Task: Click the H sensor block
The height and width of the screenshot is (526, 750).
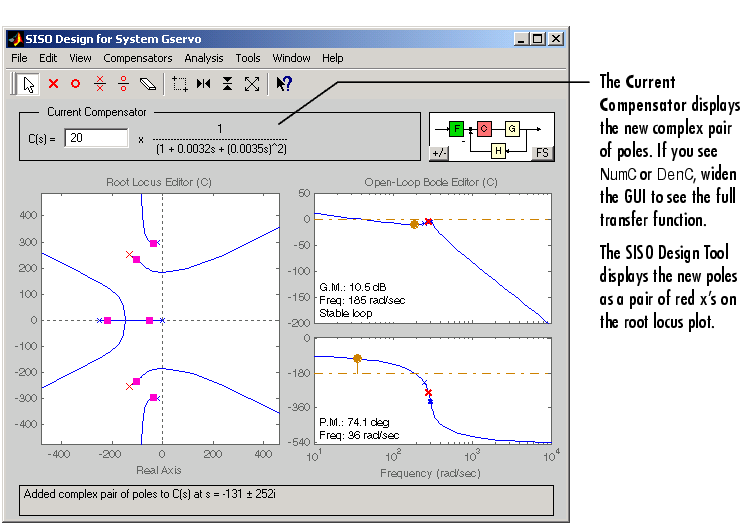Action: [x=498, y=151]
